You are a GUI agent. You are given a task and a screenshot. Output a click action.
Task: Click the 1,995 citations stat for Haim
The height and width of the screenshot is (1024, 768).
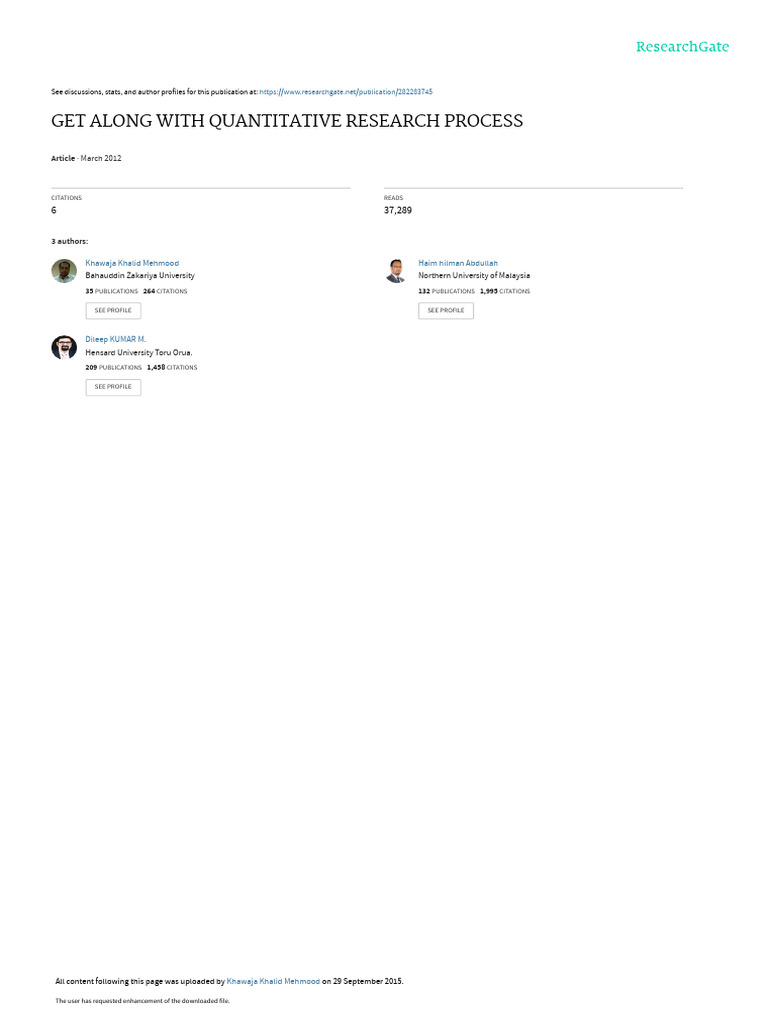point(505,291)
